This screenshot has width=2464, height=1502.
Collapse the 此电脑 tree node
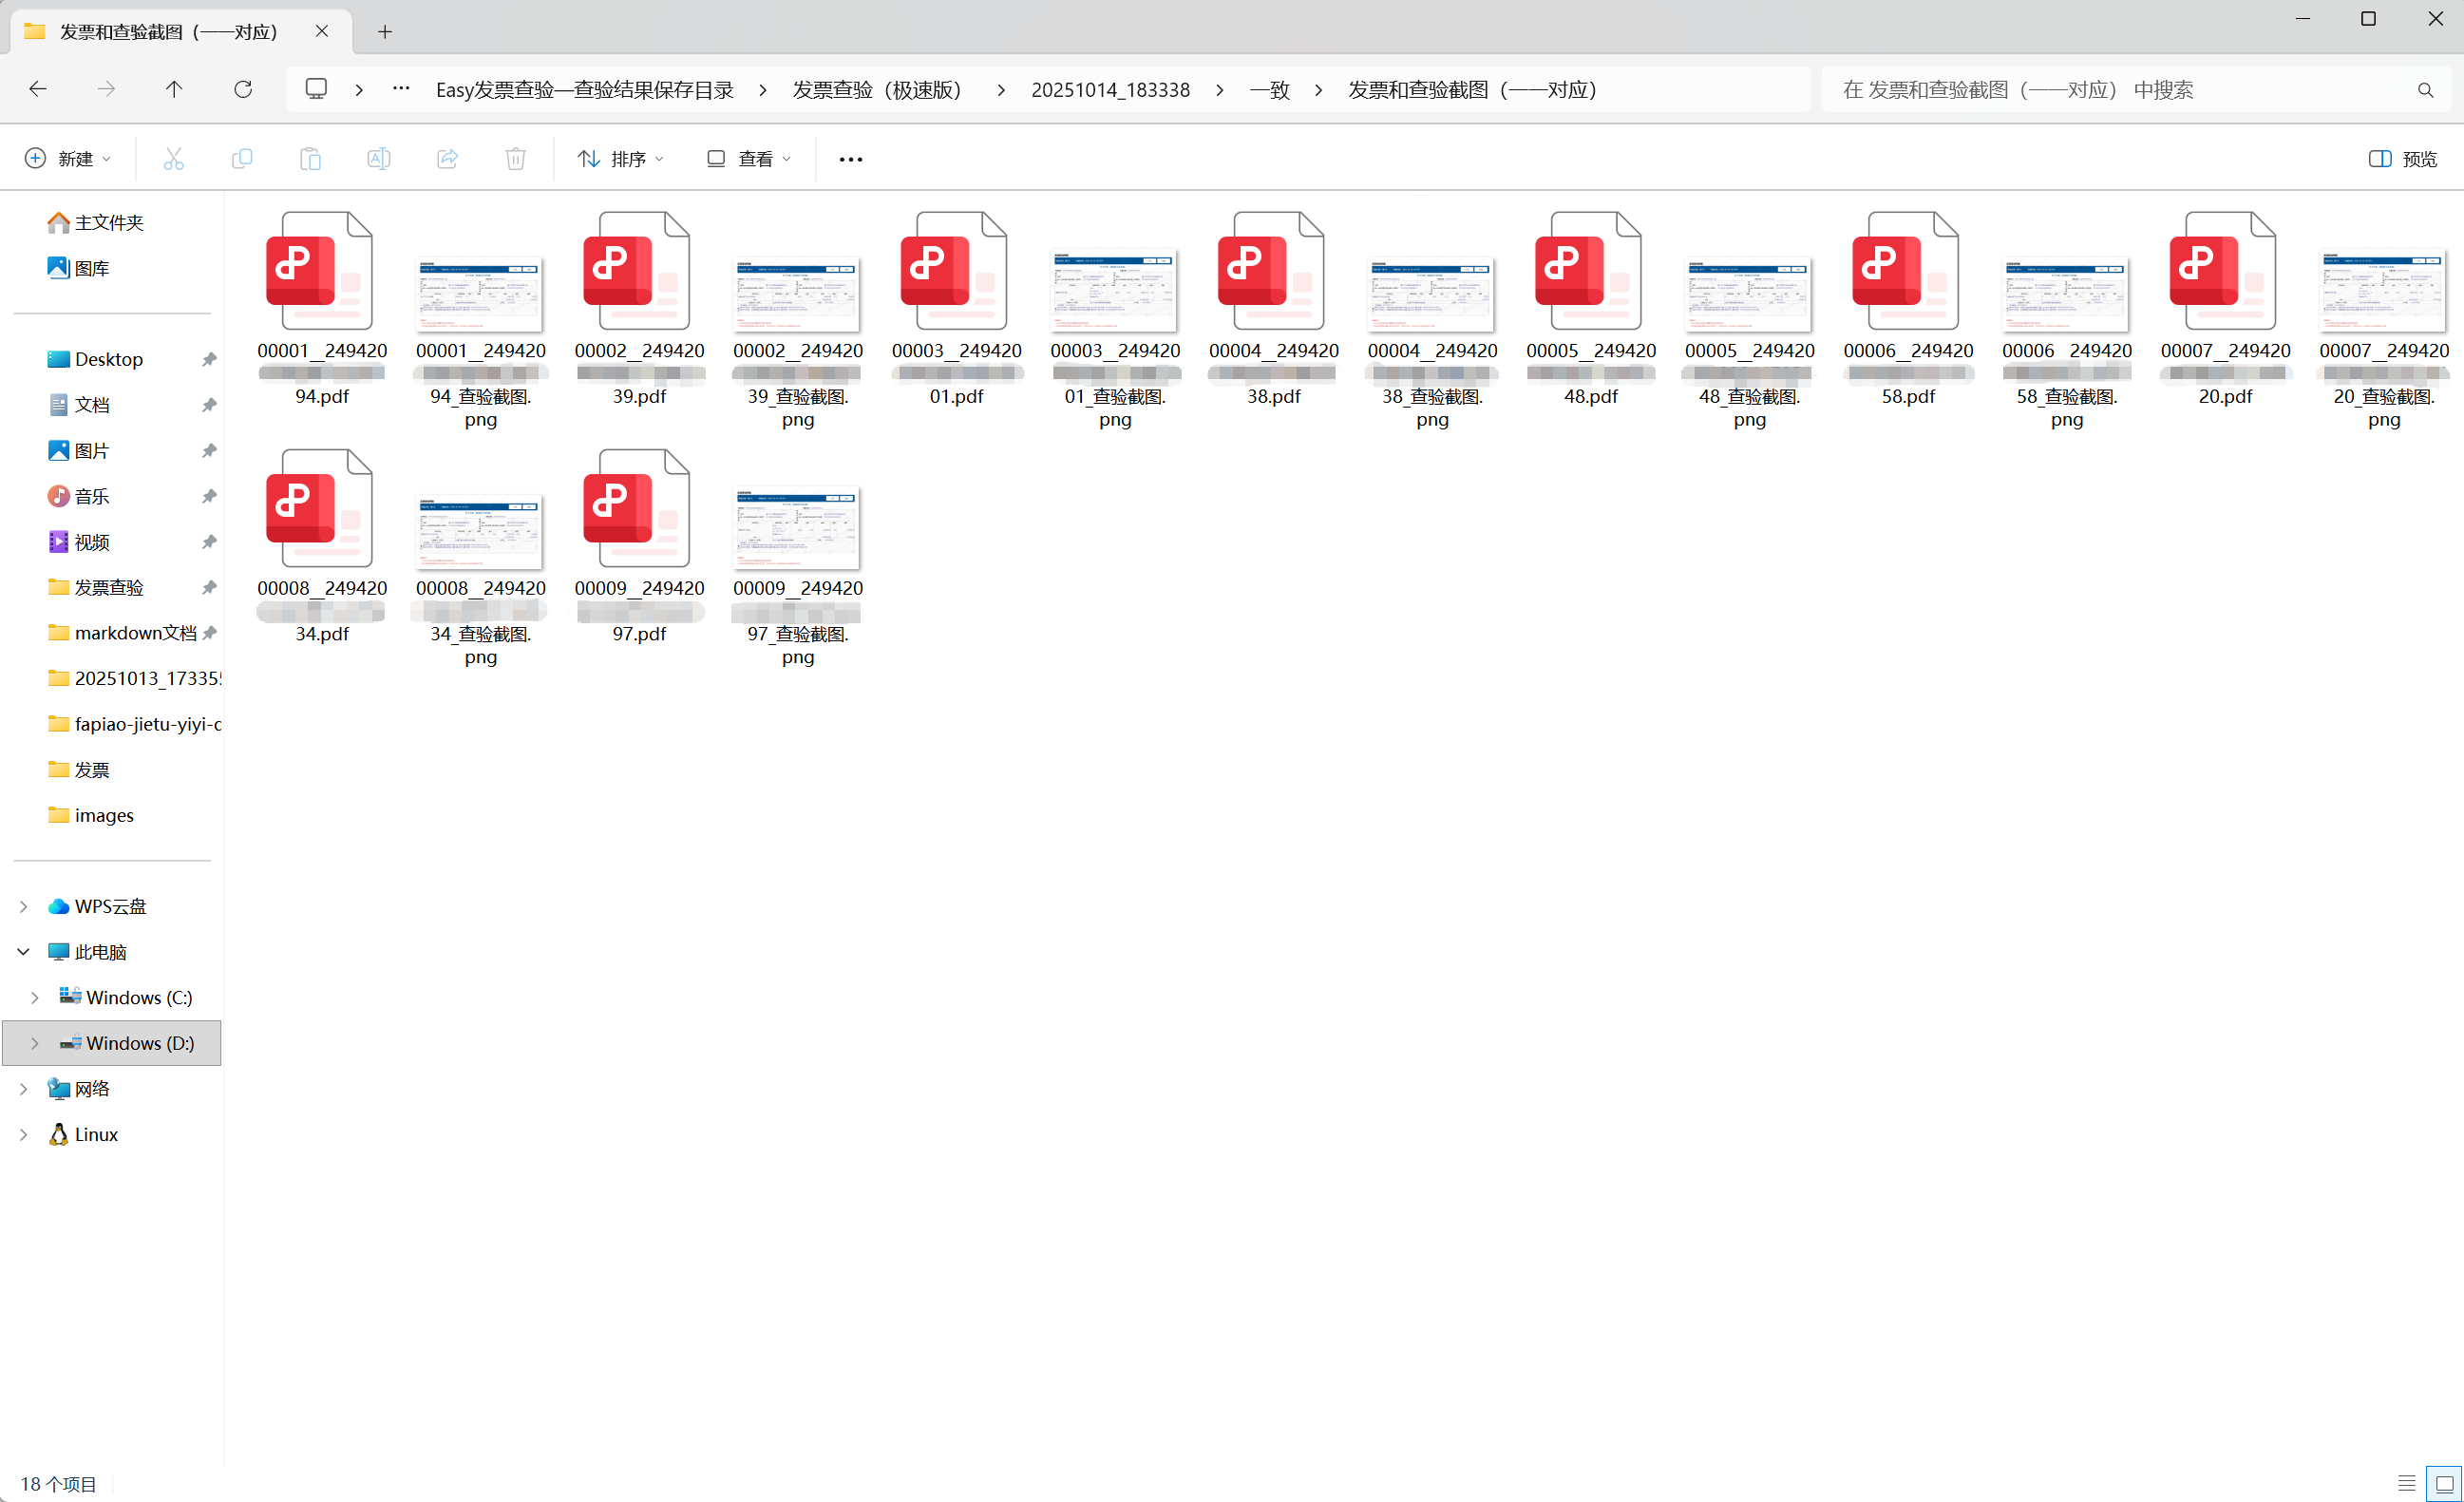23,952
